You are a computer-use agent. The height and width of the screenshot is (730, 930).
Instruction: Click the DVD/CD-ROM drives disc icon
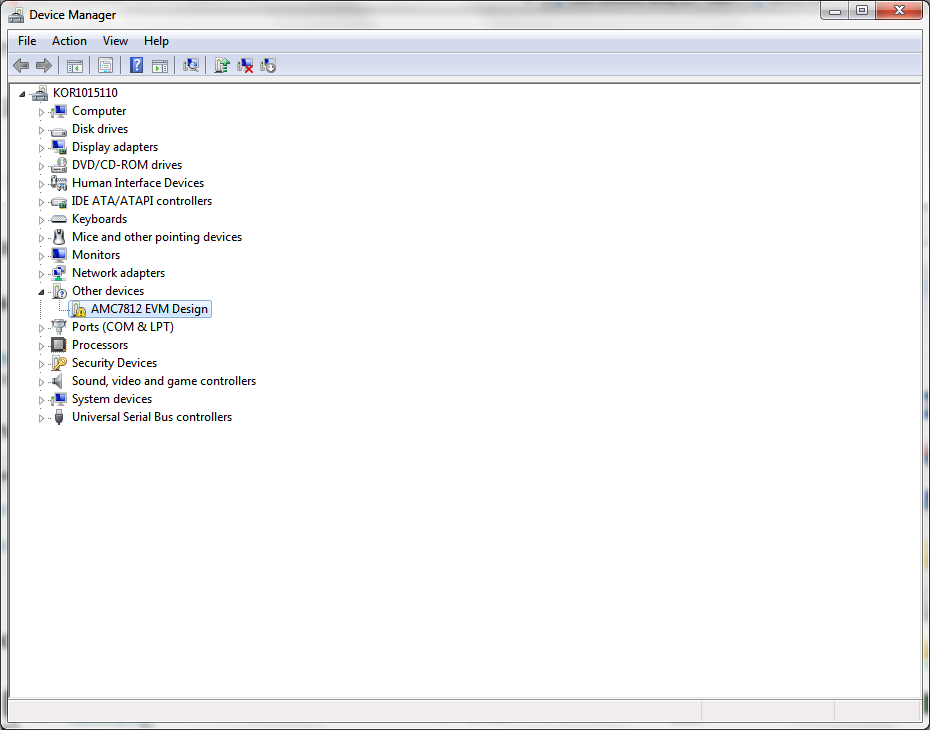coord(59,165)
